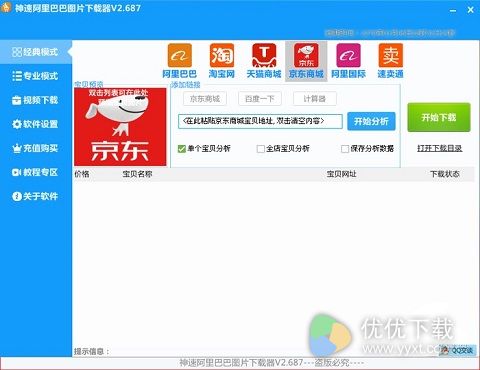Click the 京东 preview thumbnail image

[x=120, y=127]
